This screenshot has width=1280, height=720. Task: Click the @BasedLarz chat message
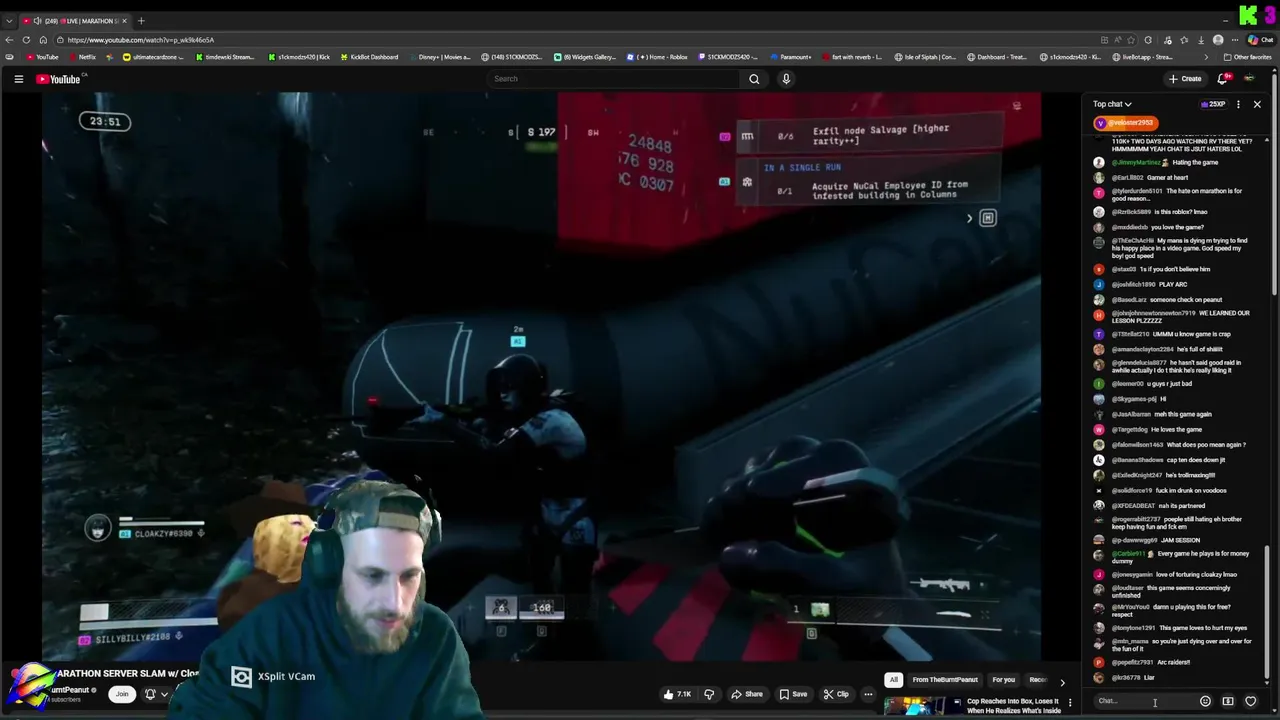click(1157, 299)
